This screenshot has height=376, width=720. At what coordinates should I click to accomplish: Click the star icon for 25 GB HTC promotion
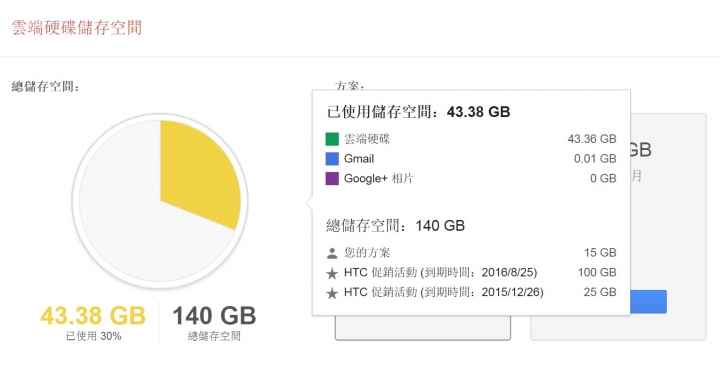332,293
